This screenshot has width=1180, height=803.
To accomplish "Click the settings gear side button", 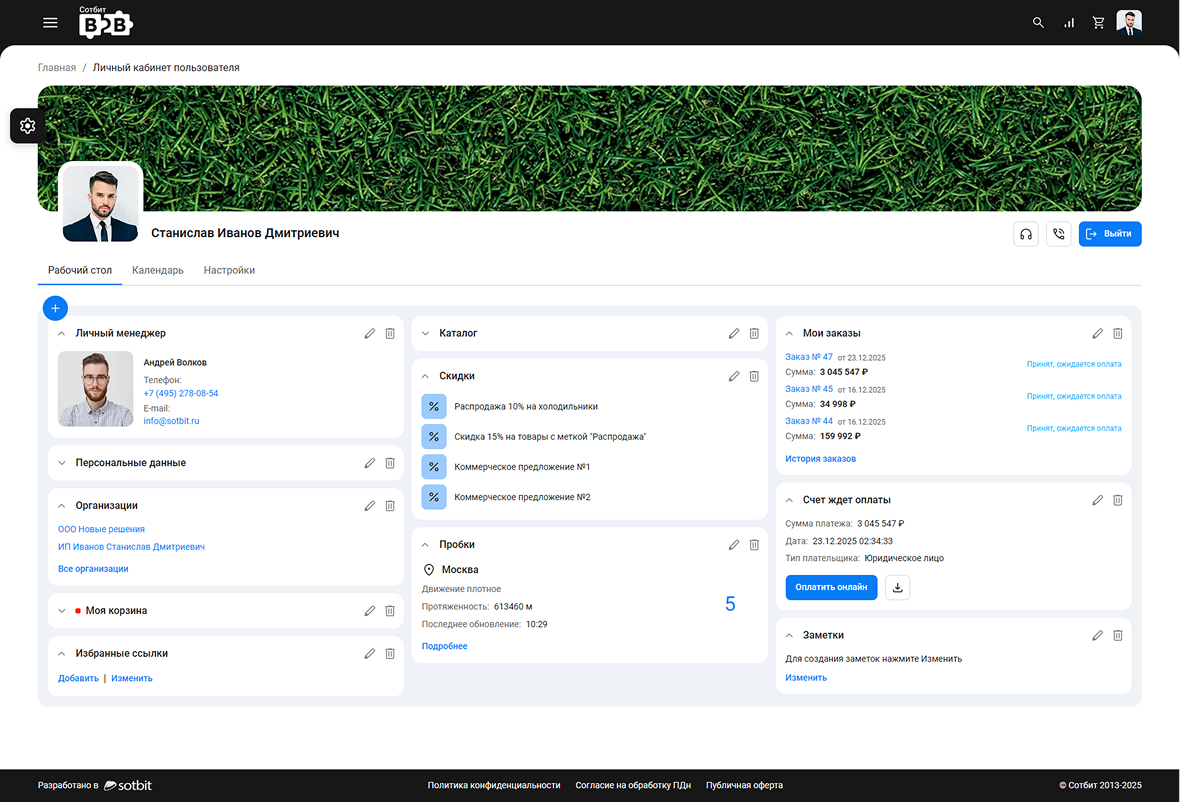I will click(x=27, y=126).
